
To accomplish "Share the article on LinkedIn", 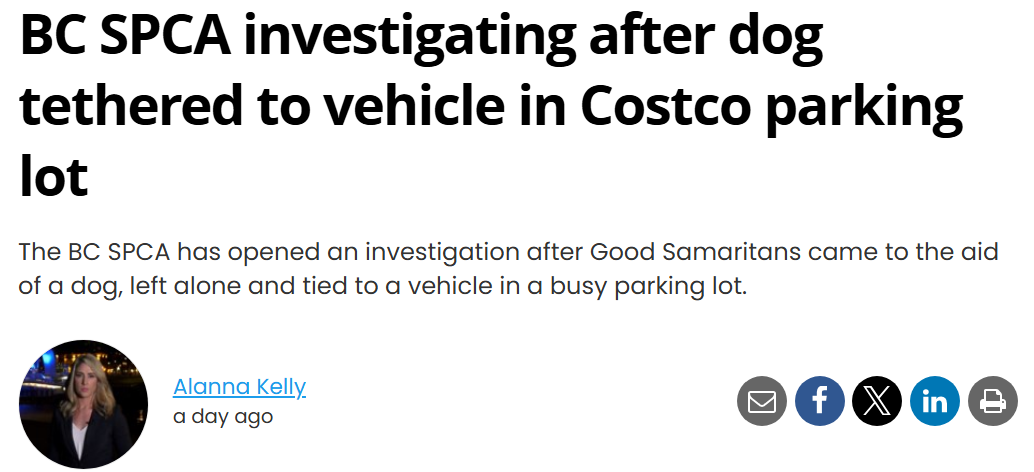I will (x=934, y=401).
